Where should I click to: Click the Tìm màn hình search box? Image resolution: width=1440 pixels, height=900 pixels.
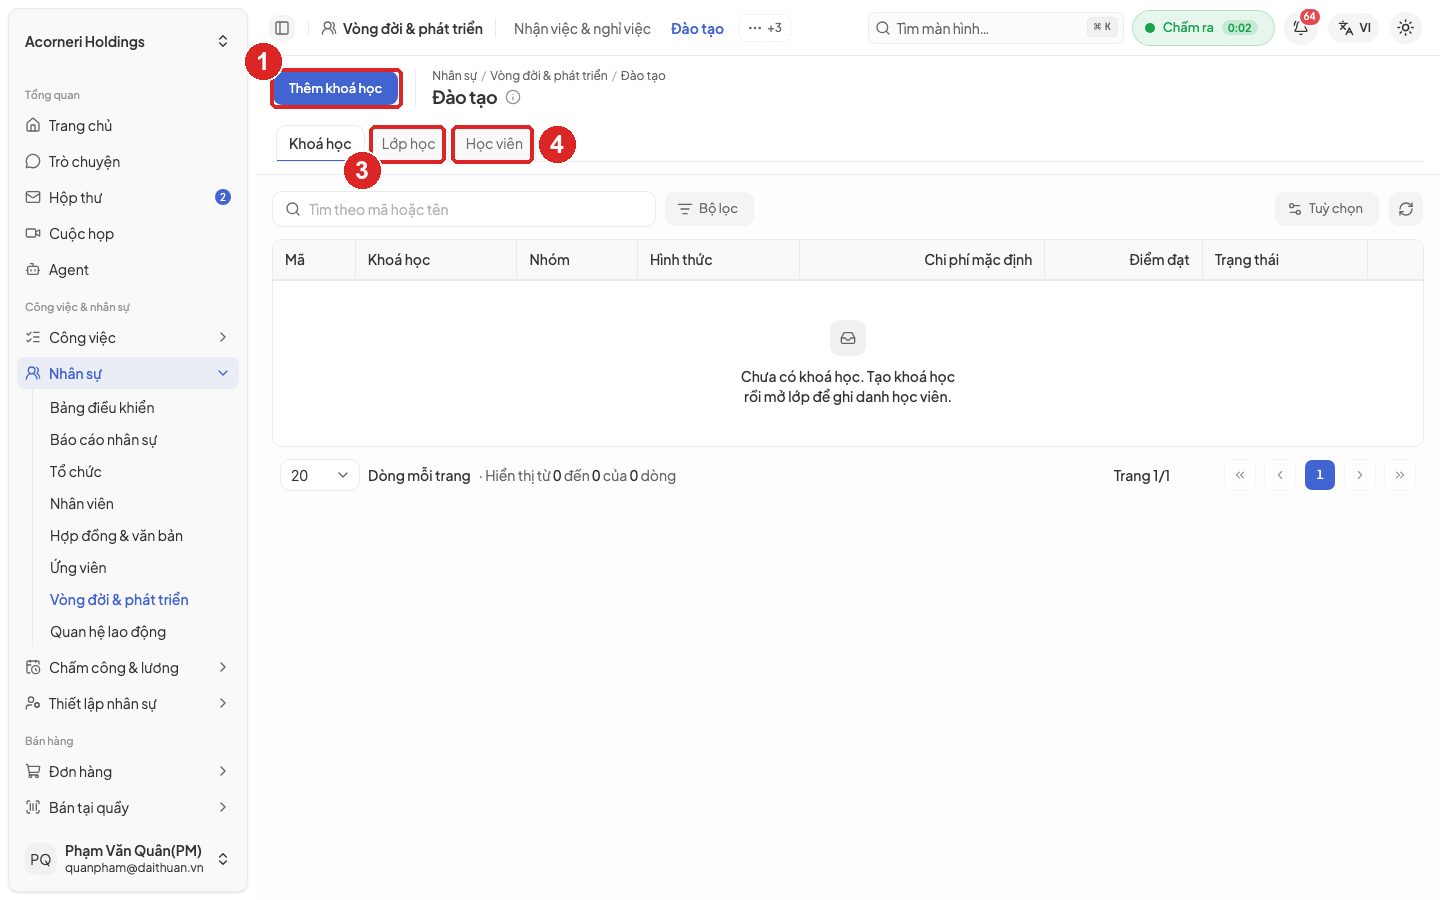point(996,28)
